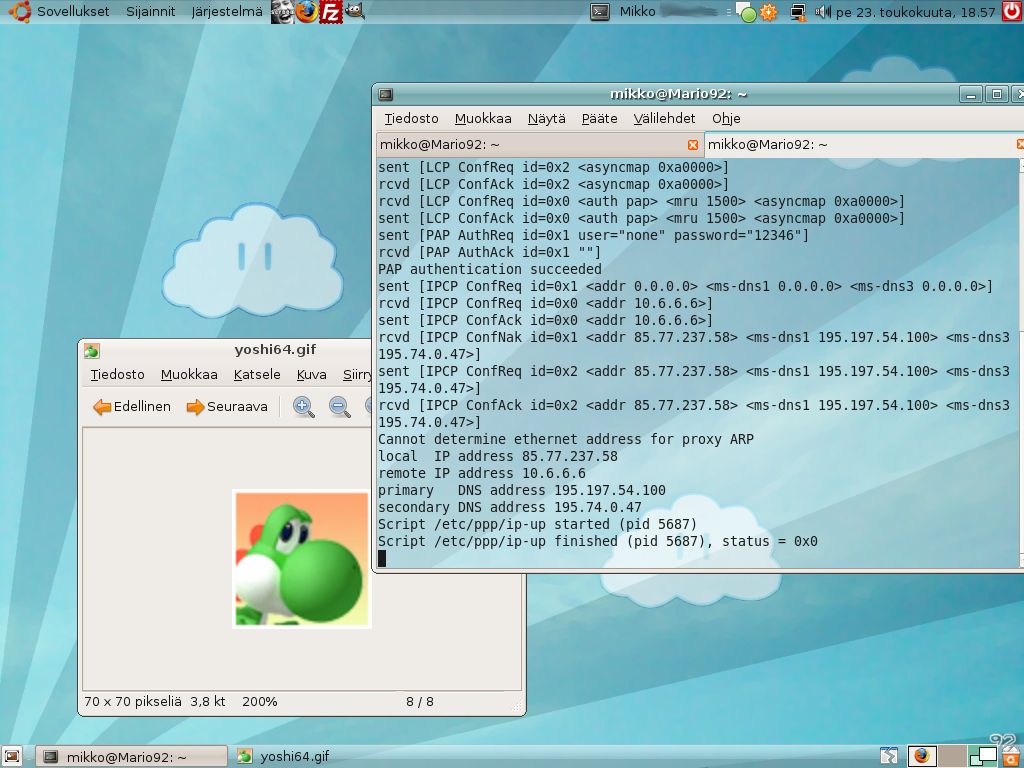The width and height of the screenshot is (1024, 768).
Task: Click 'local IP address 85.77.237.58' line
Action: (498, 456)
